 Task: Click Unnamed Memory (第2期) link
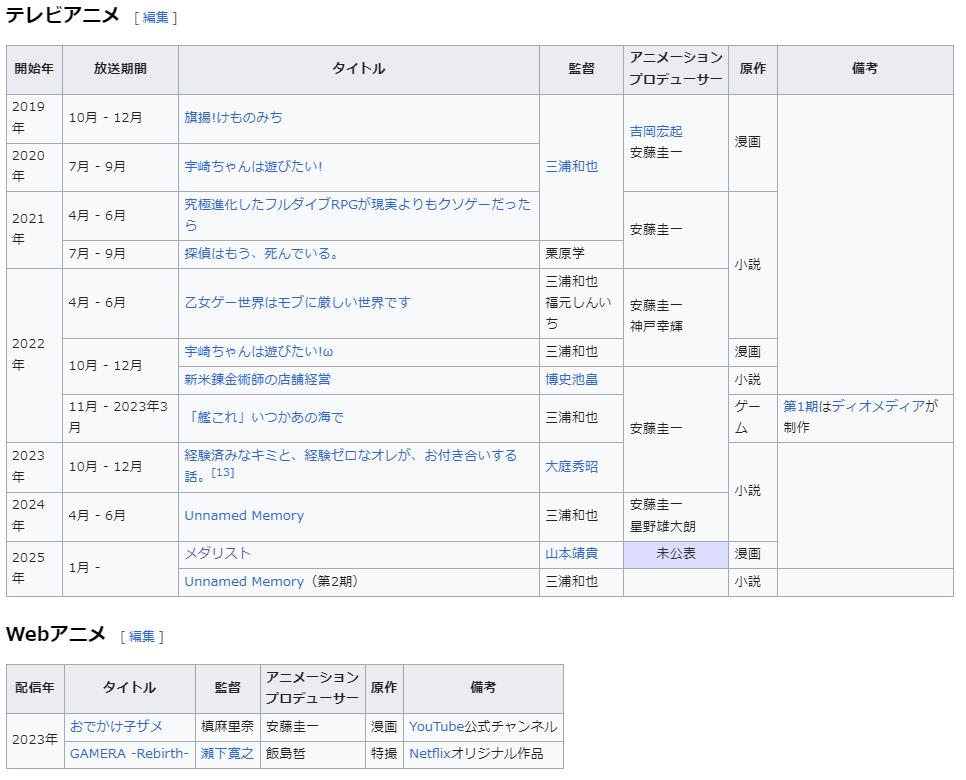click(x=244, y=581)
